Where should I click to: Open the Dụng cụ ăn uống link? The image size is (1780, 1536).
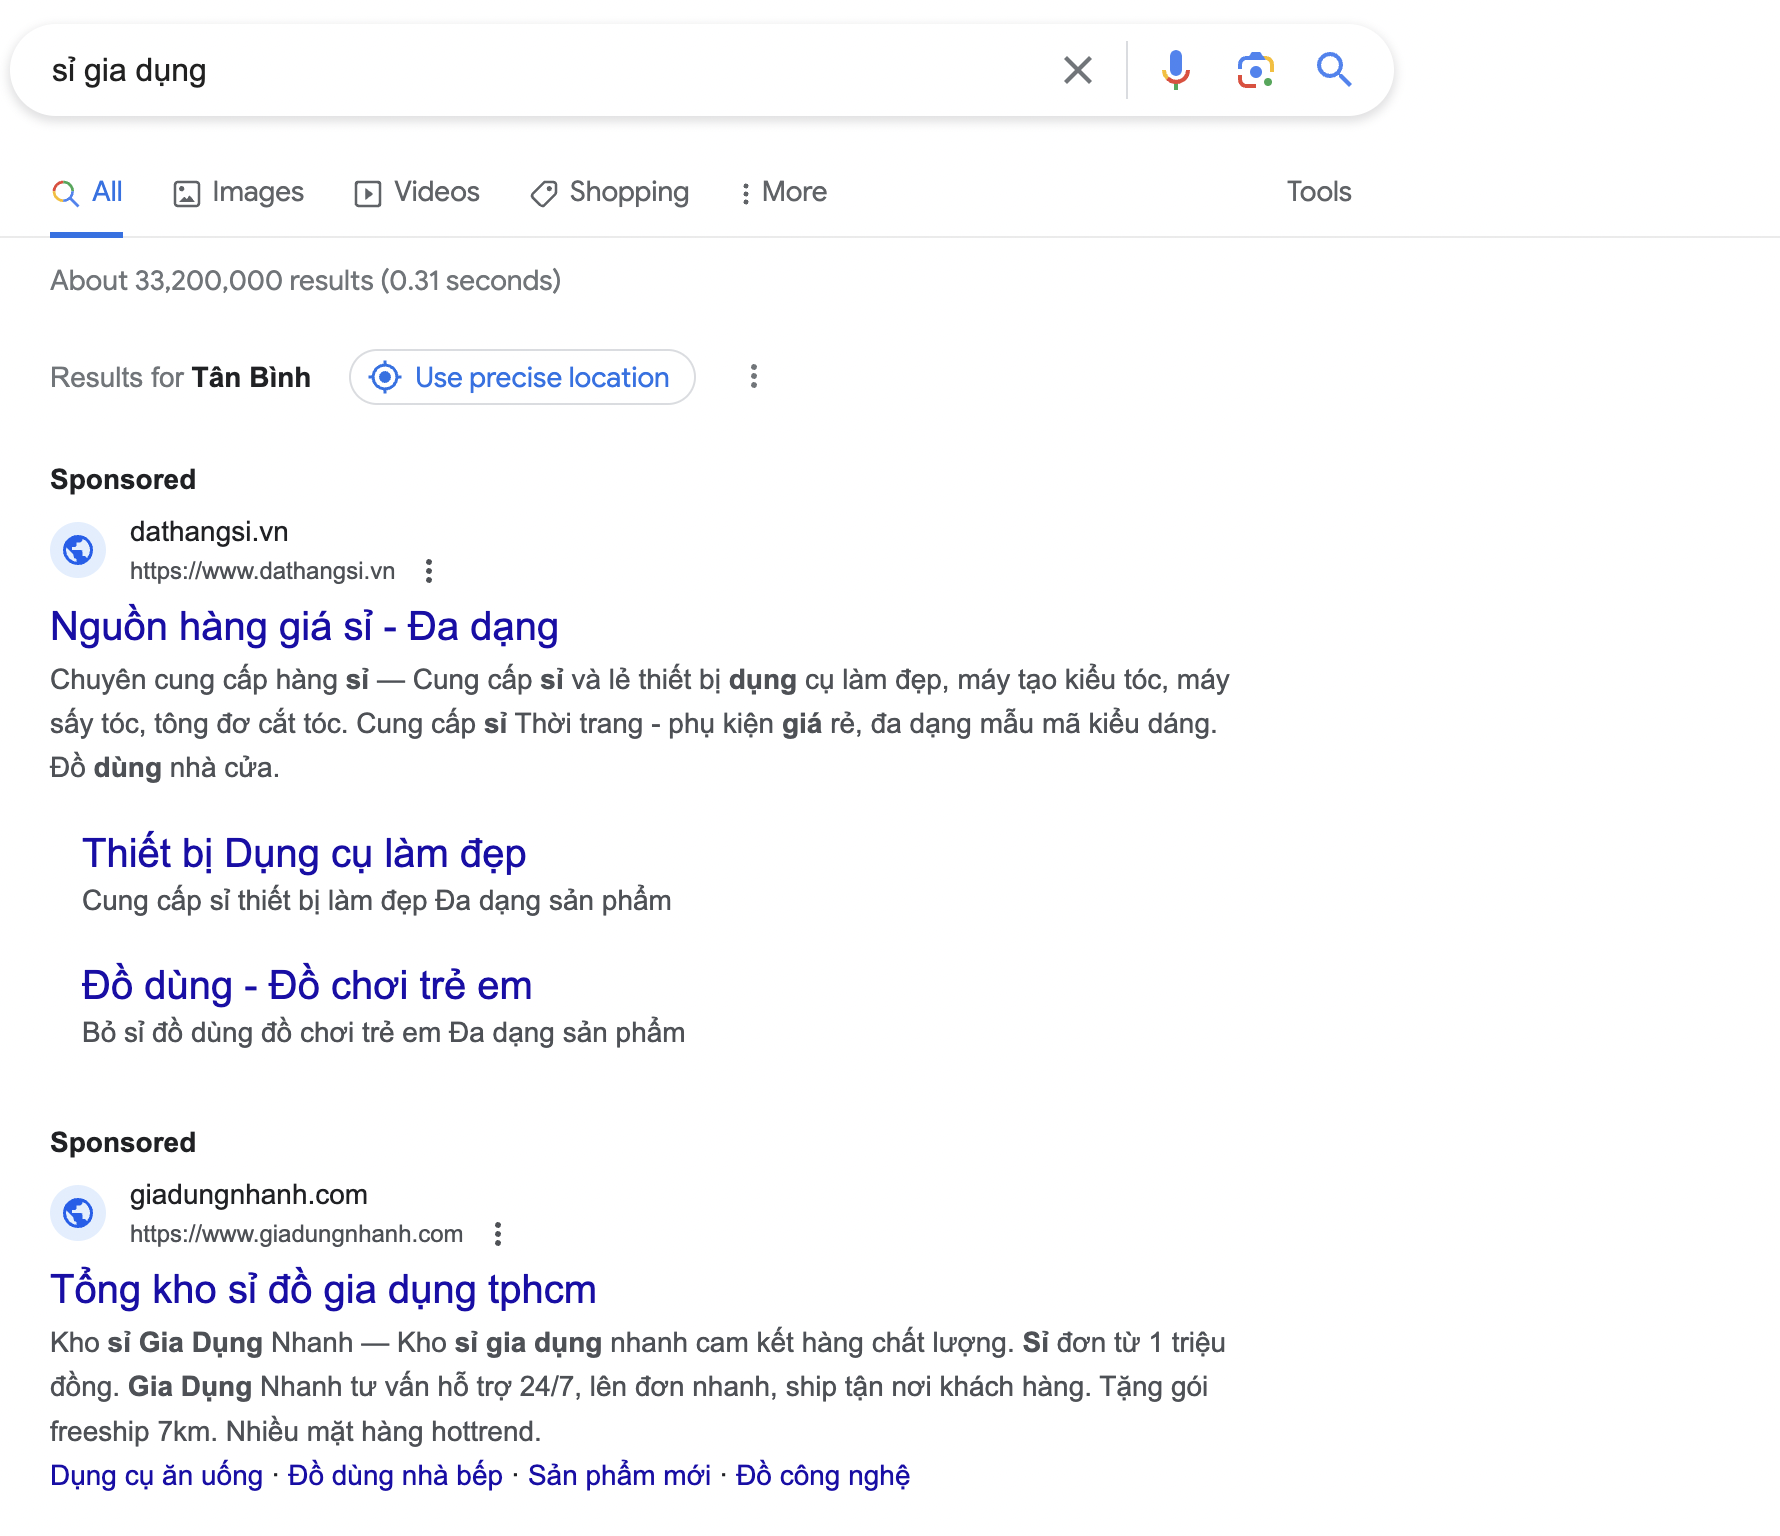click(155, 1475)
